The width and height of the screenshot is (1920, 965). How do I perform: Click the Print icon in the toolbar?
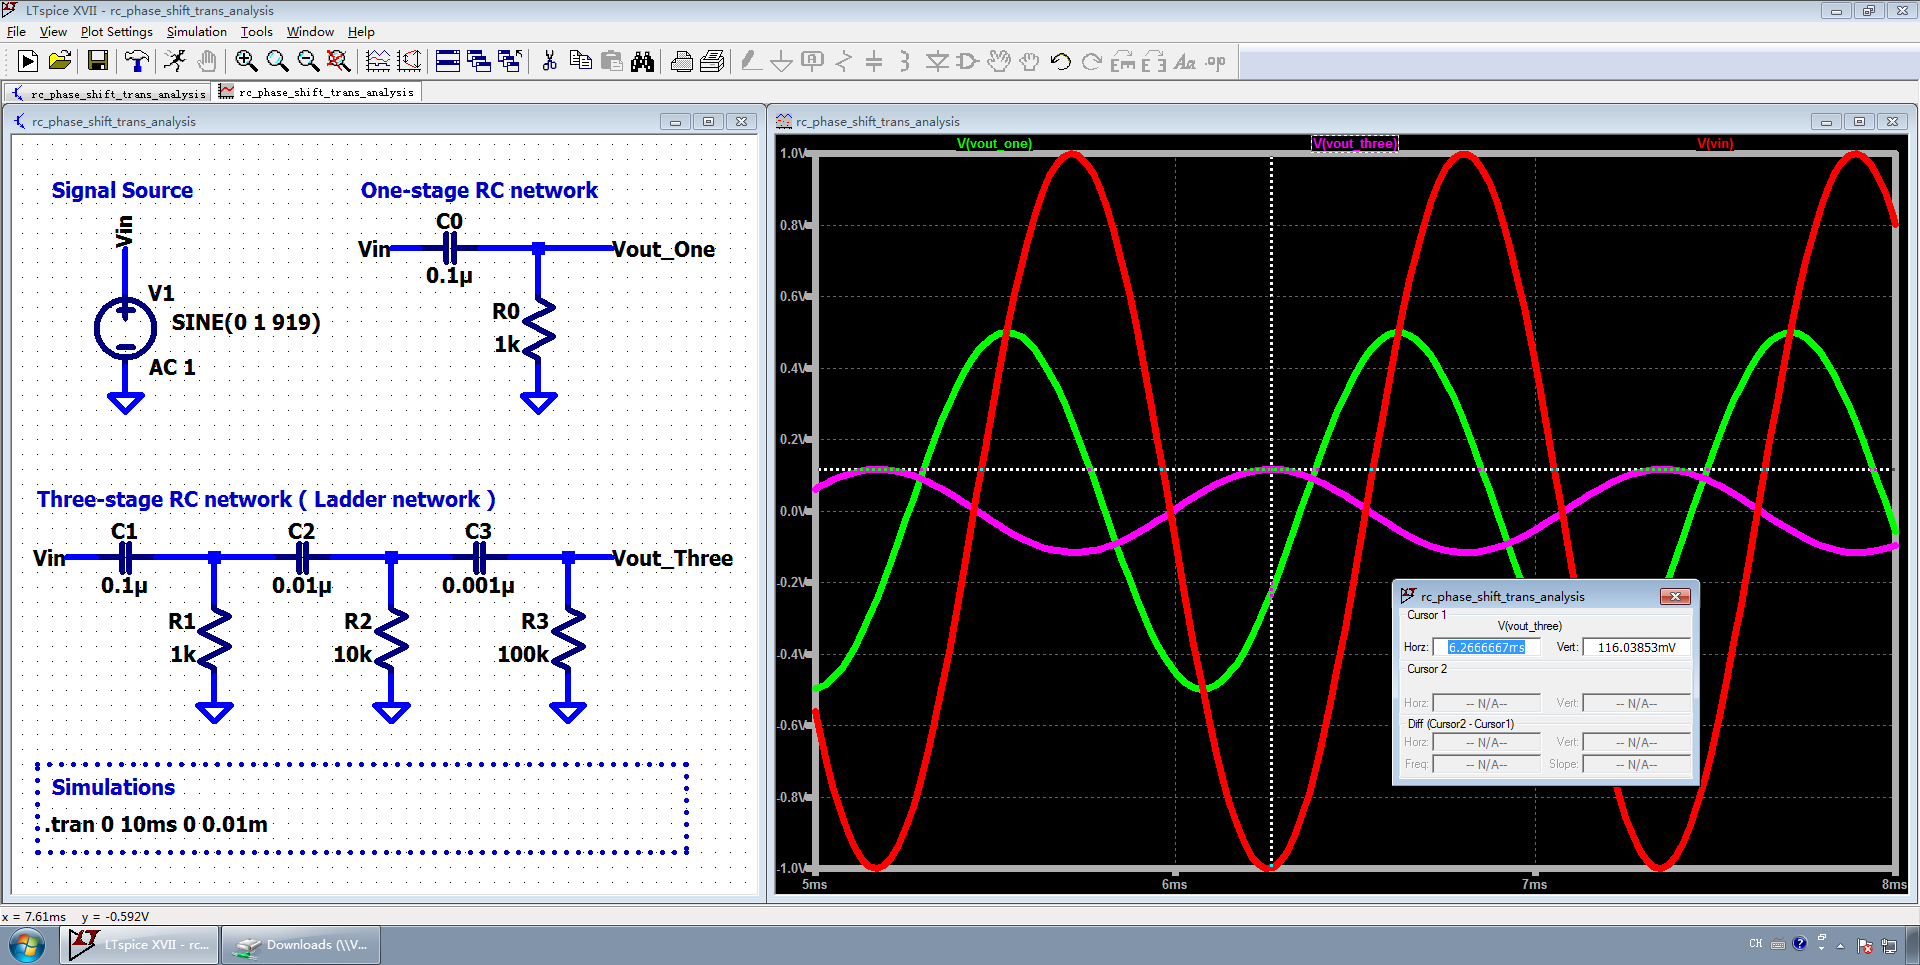681,62
